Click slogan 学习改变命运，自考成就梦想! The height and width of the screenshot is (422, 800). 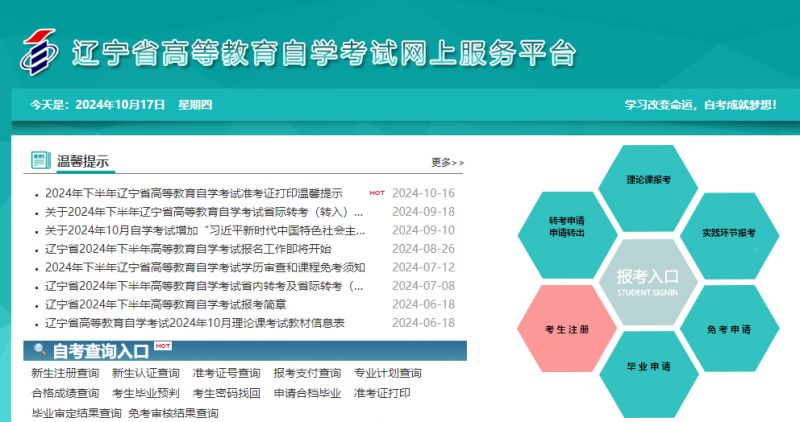701,105
